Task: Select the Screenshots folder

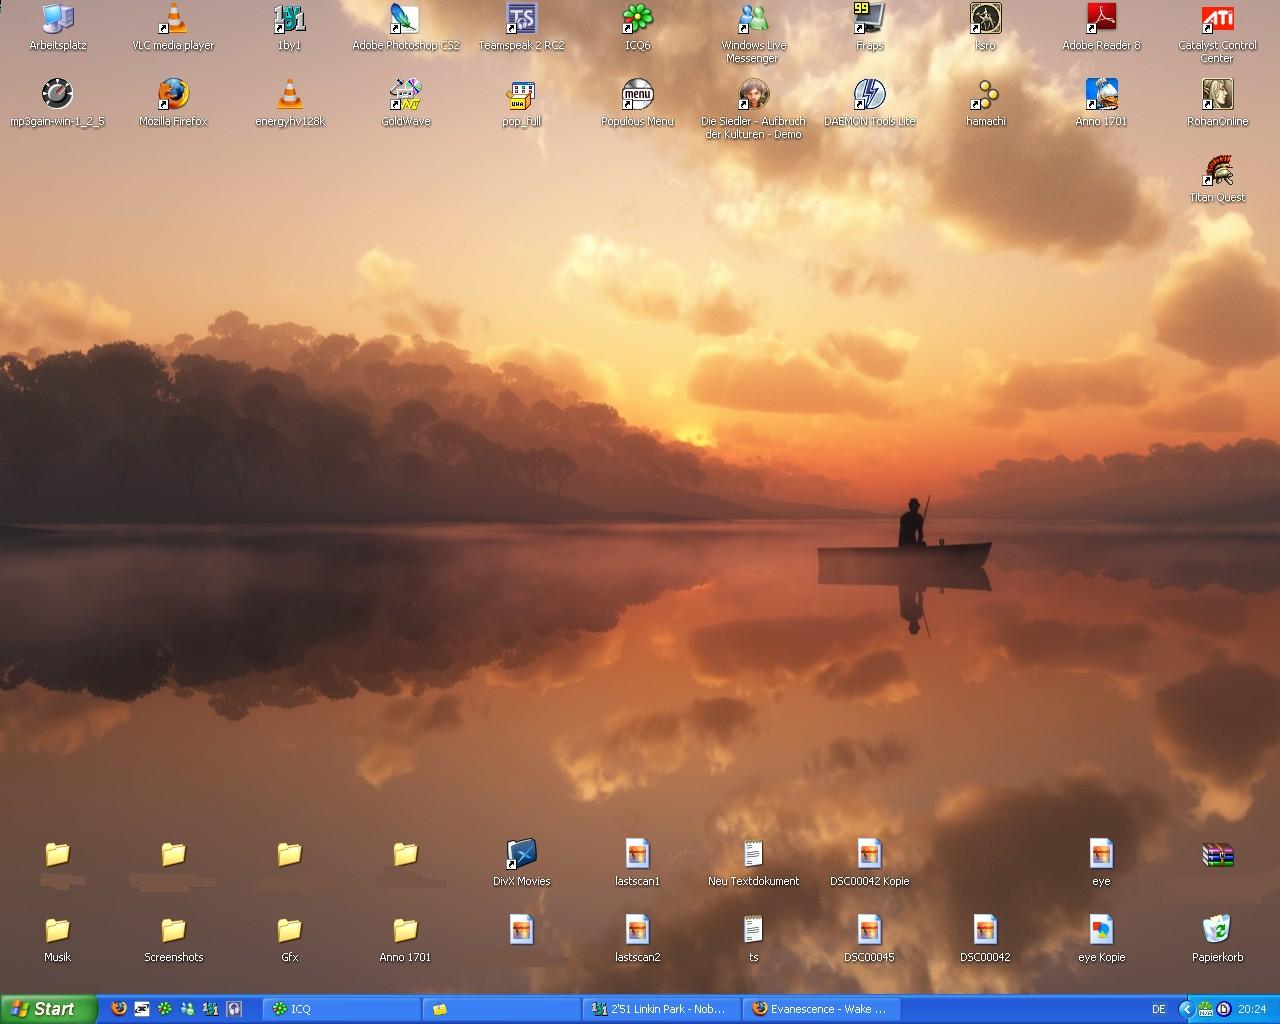Action: (173, 931)
